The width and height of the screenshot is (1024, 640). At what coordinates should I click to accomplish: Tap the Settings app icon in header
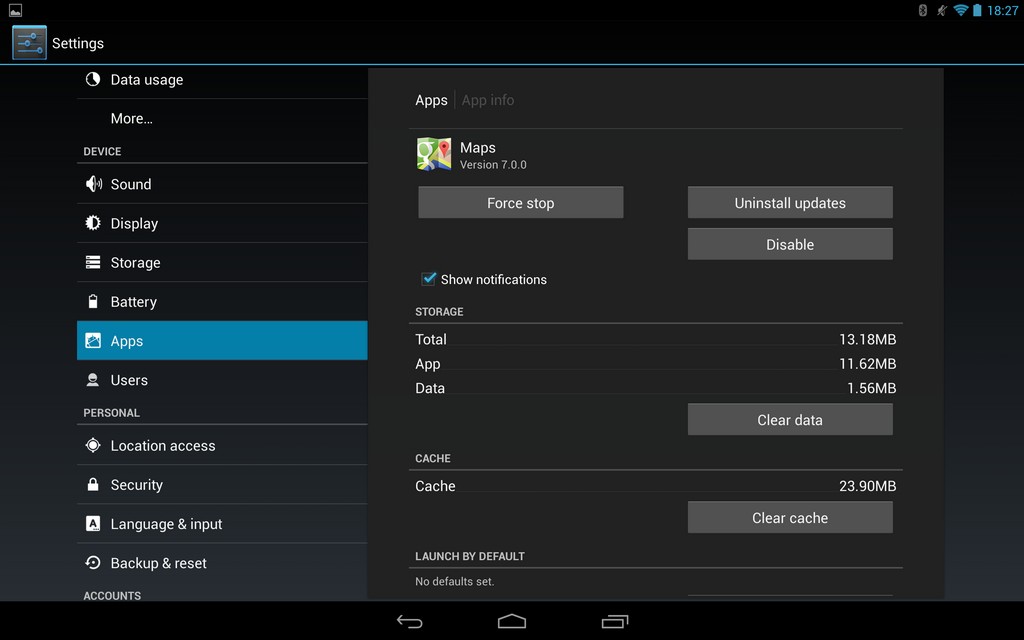[x=29, y=43]
